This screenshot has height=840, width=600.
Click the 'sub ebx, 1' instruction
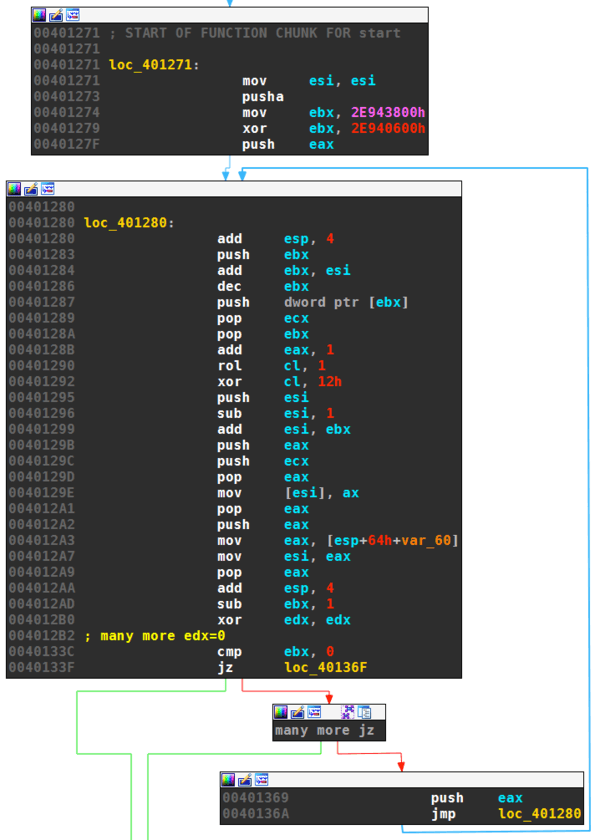pyautogui.click(x=275, y=604)
